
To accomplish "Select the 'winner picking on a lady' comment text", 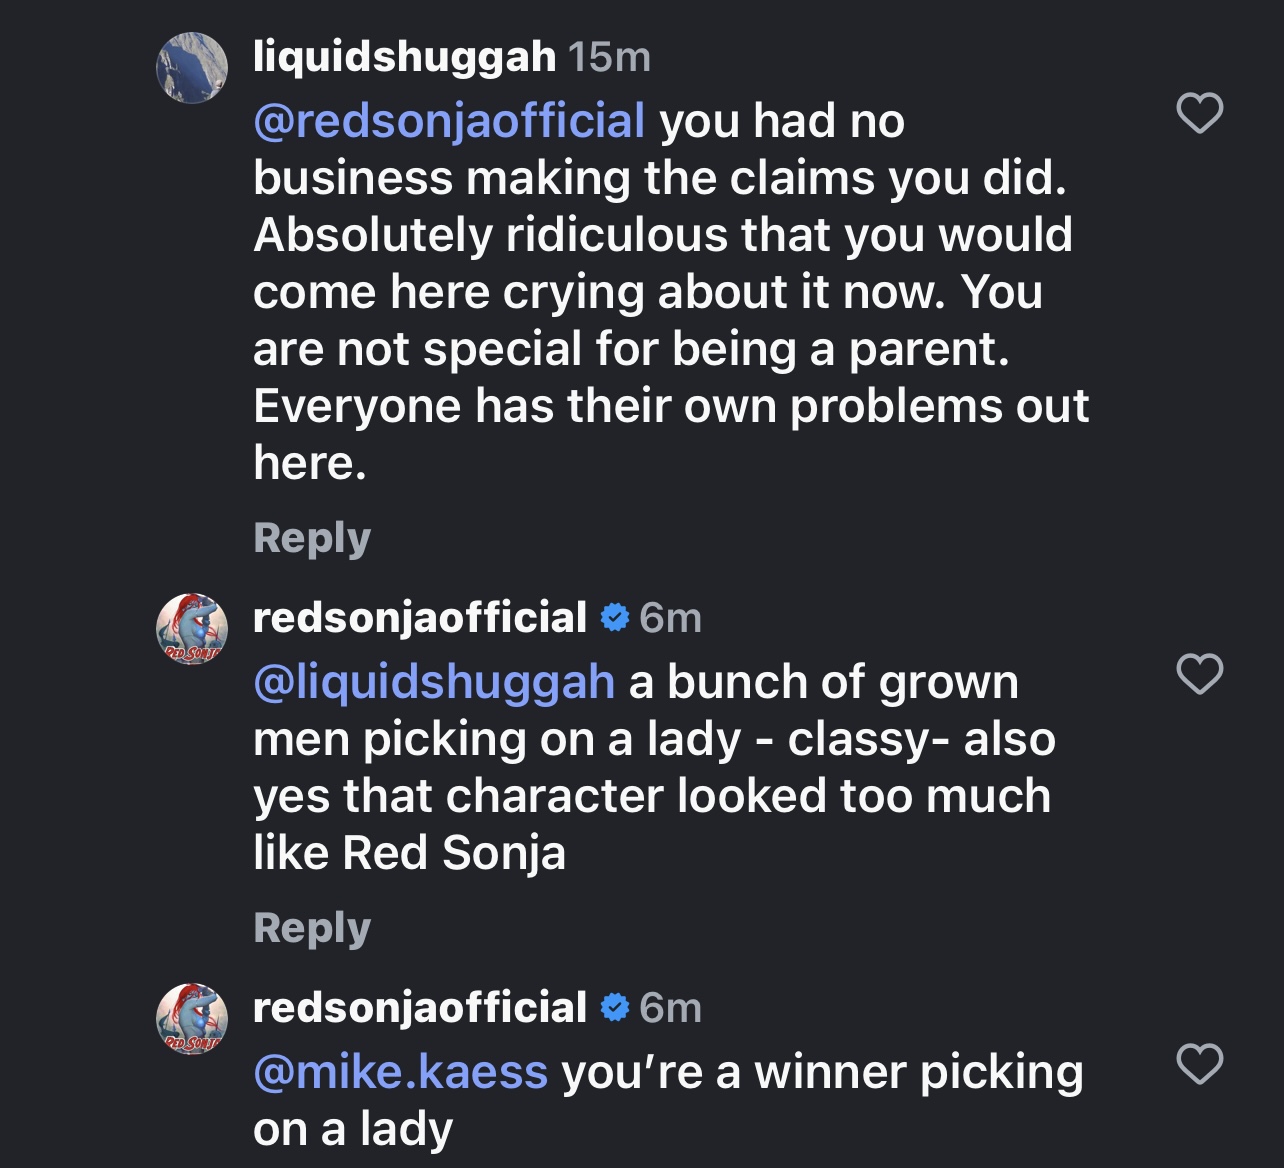I will pos(668,1101).
